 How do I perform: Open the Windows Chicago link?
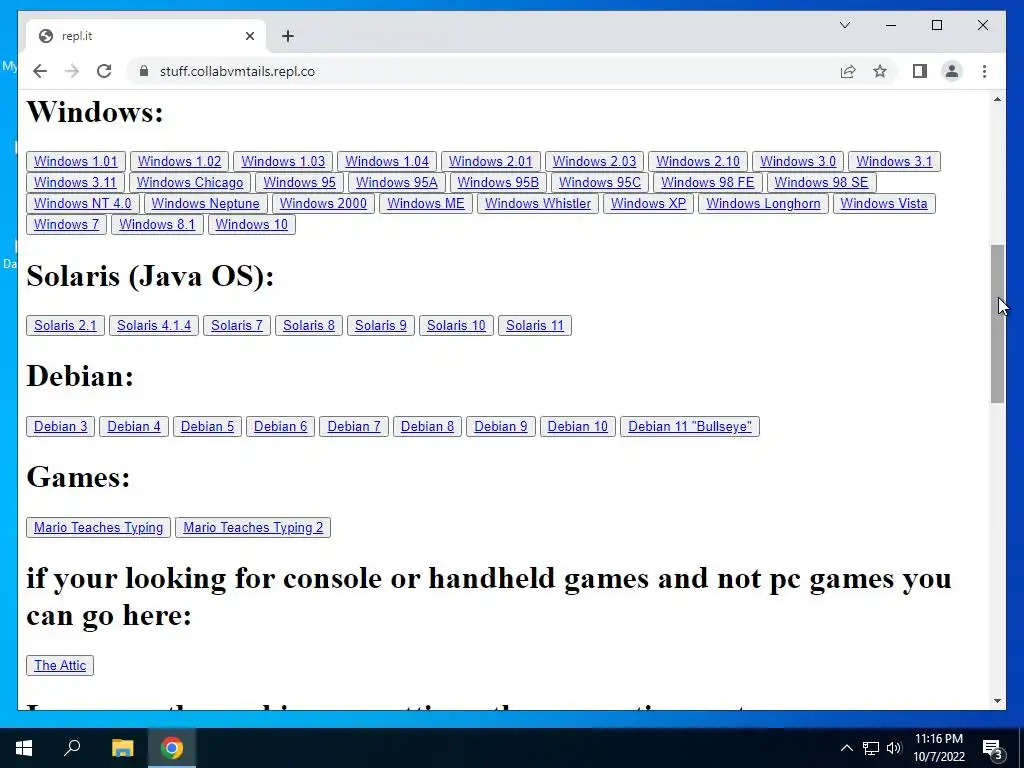pos(190,182)
